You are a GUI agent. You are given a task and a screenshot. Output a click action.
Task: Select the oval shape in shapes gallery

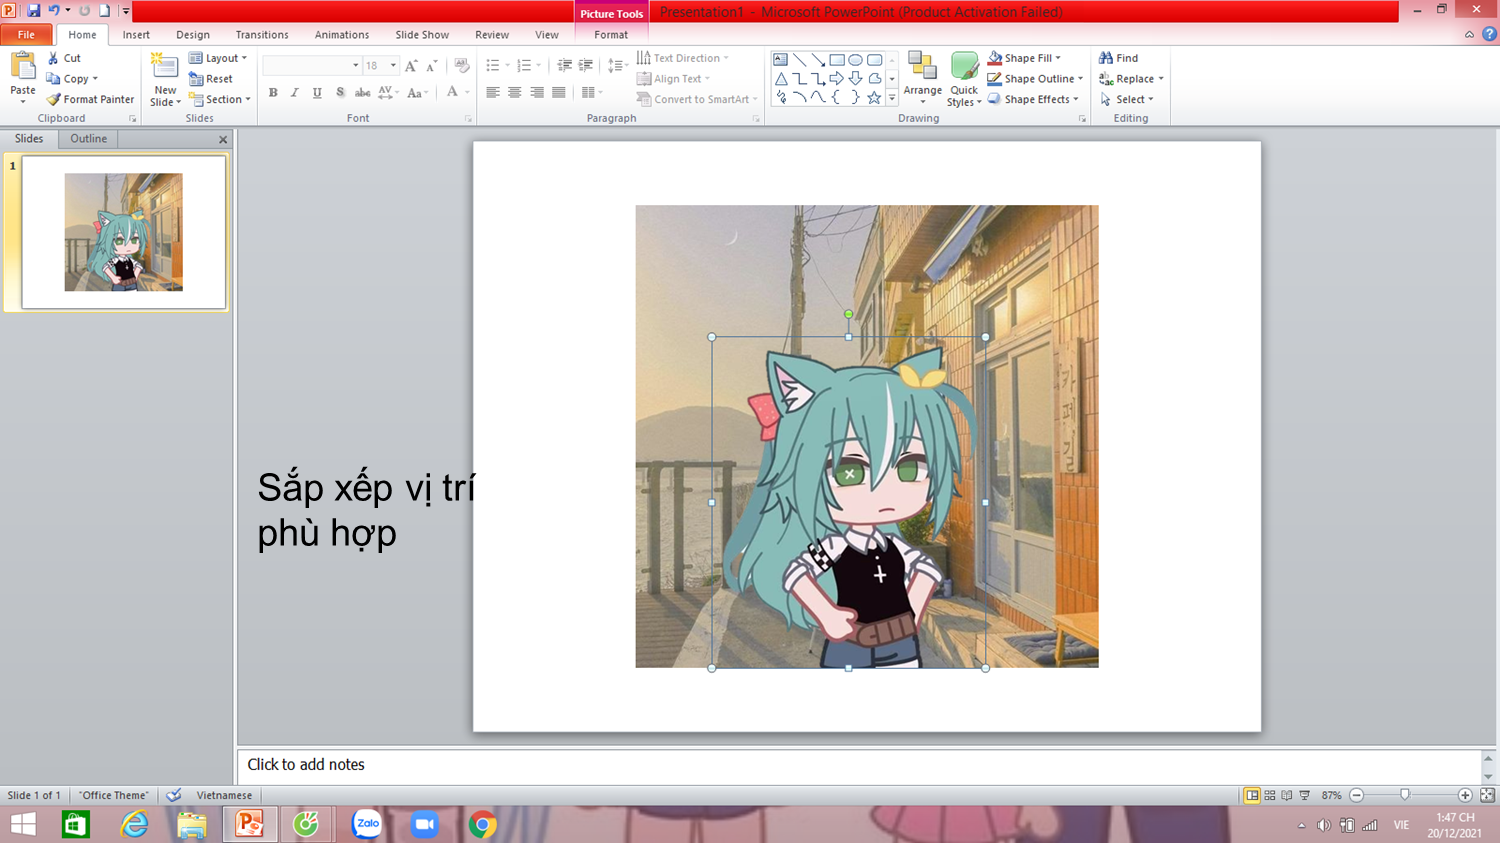856,60
